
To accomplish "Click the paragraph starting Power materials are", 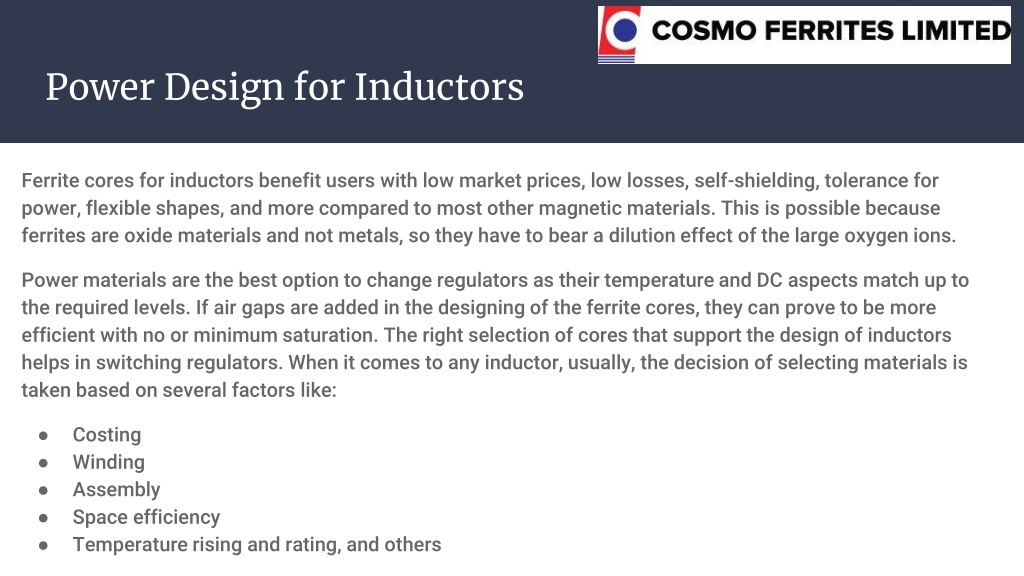I will tap(494, 335).
